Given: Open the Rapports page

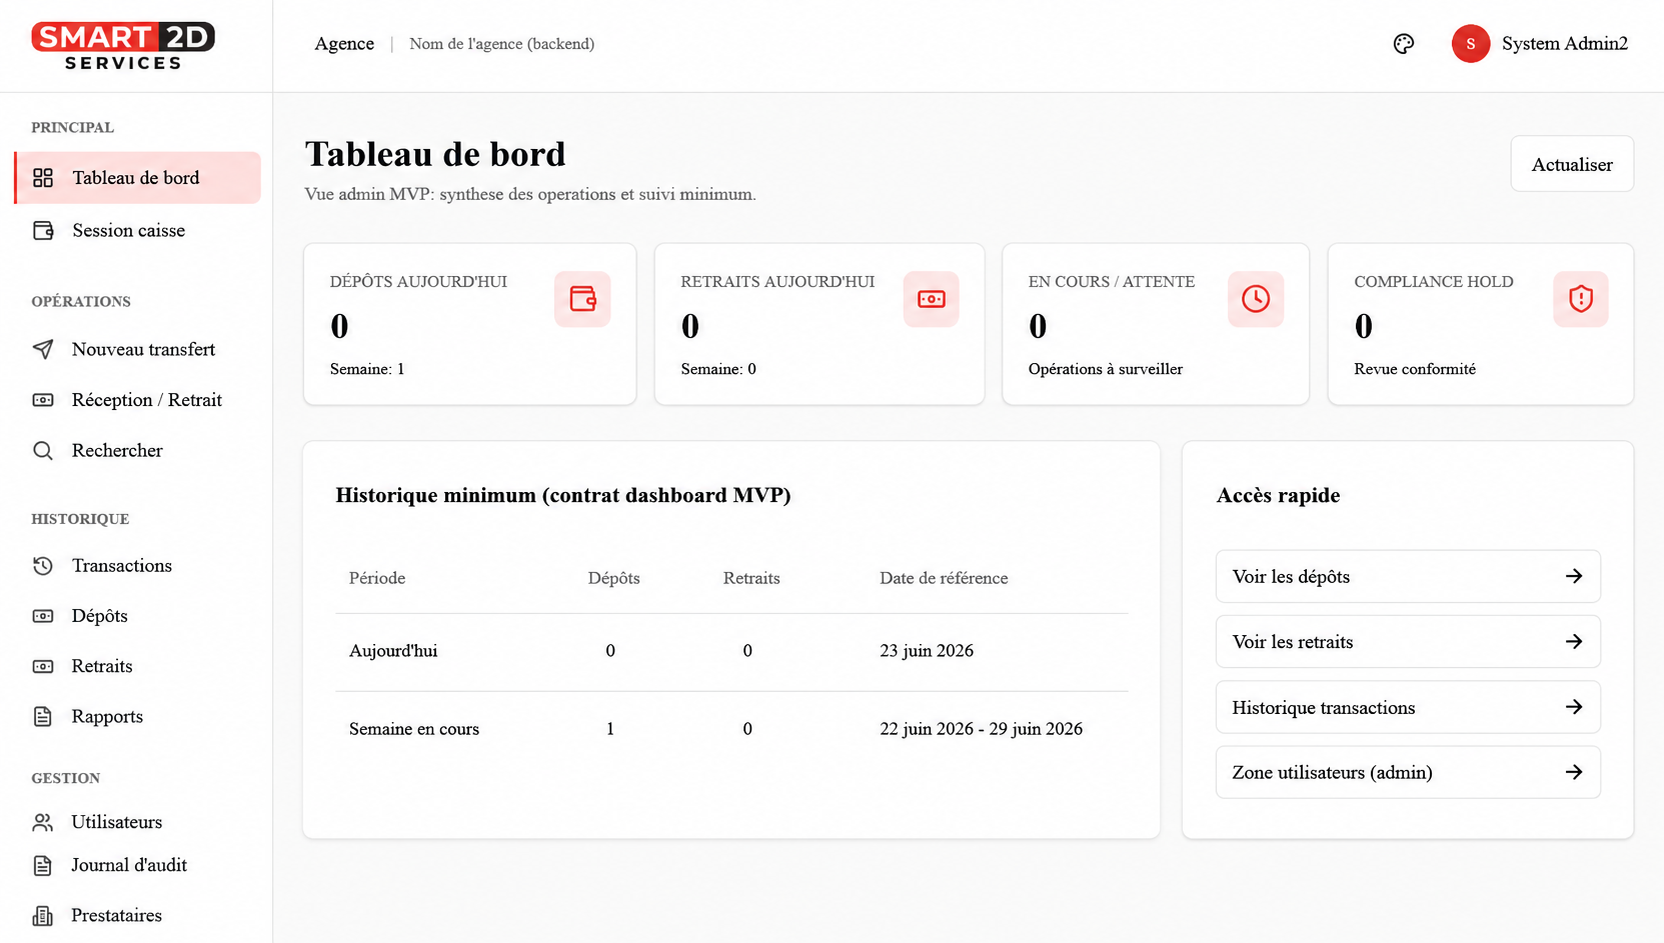Looking at the screenshot, I should 138,717.
